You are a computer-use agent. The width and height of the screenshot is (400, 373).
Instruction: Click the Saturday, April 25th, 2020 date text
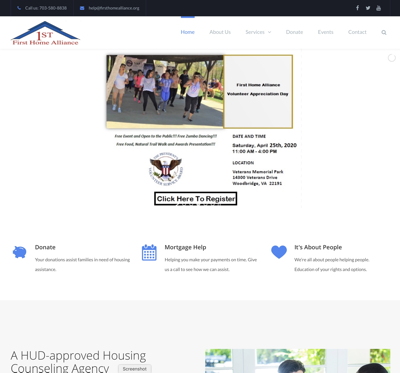[264, 145]
